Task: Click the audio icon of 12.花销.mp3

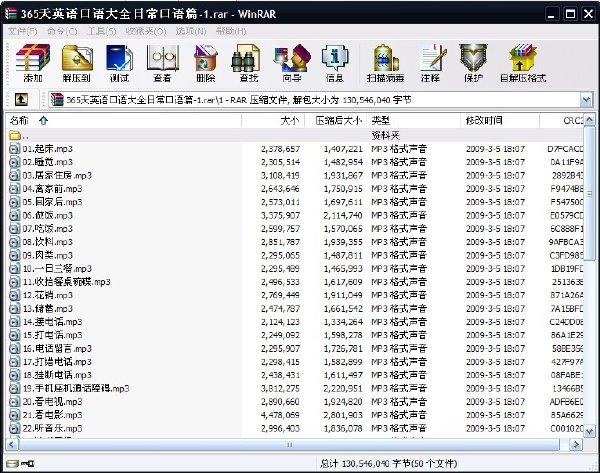Action: click(x=14, y=295)
